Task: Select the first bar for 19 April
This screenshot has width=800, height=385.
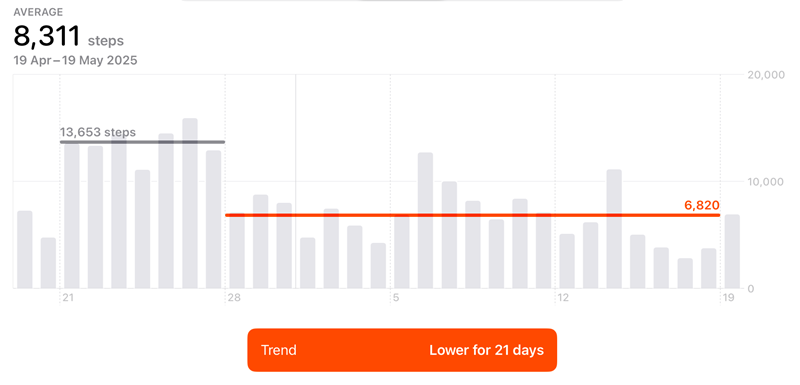Action: pos(24,250)
